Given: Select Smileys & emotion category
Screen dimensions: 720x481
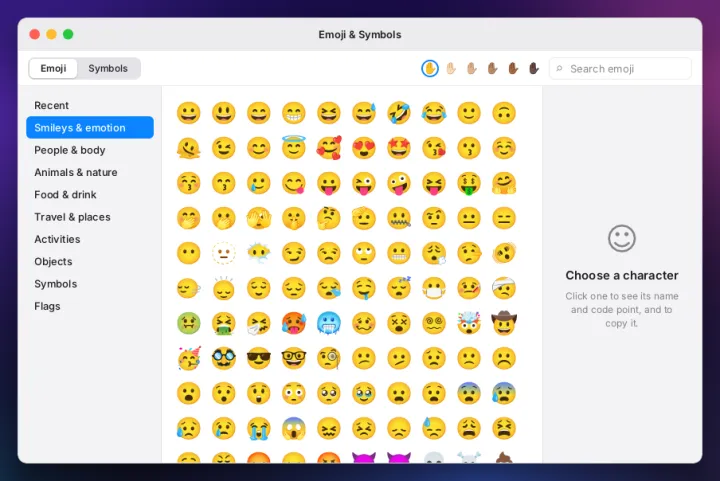Looking at the screenshot, I should point(90,128).
